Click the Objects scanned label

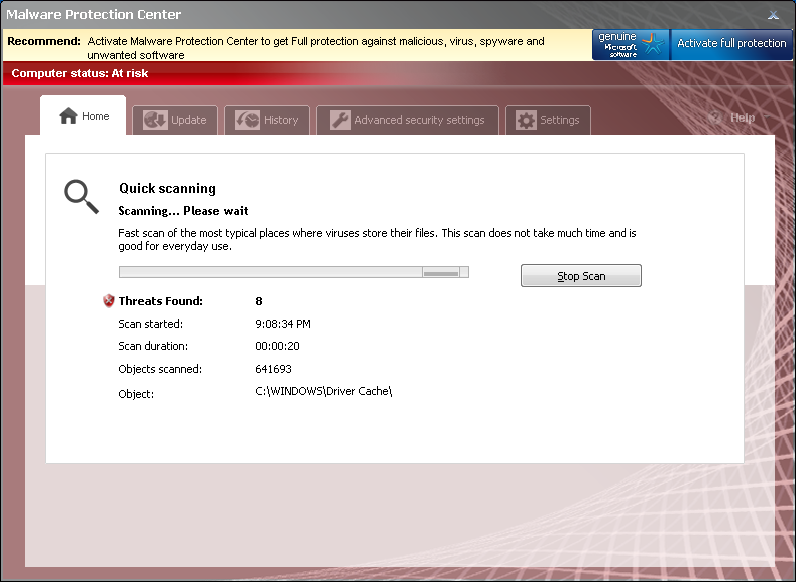(160, 369)
